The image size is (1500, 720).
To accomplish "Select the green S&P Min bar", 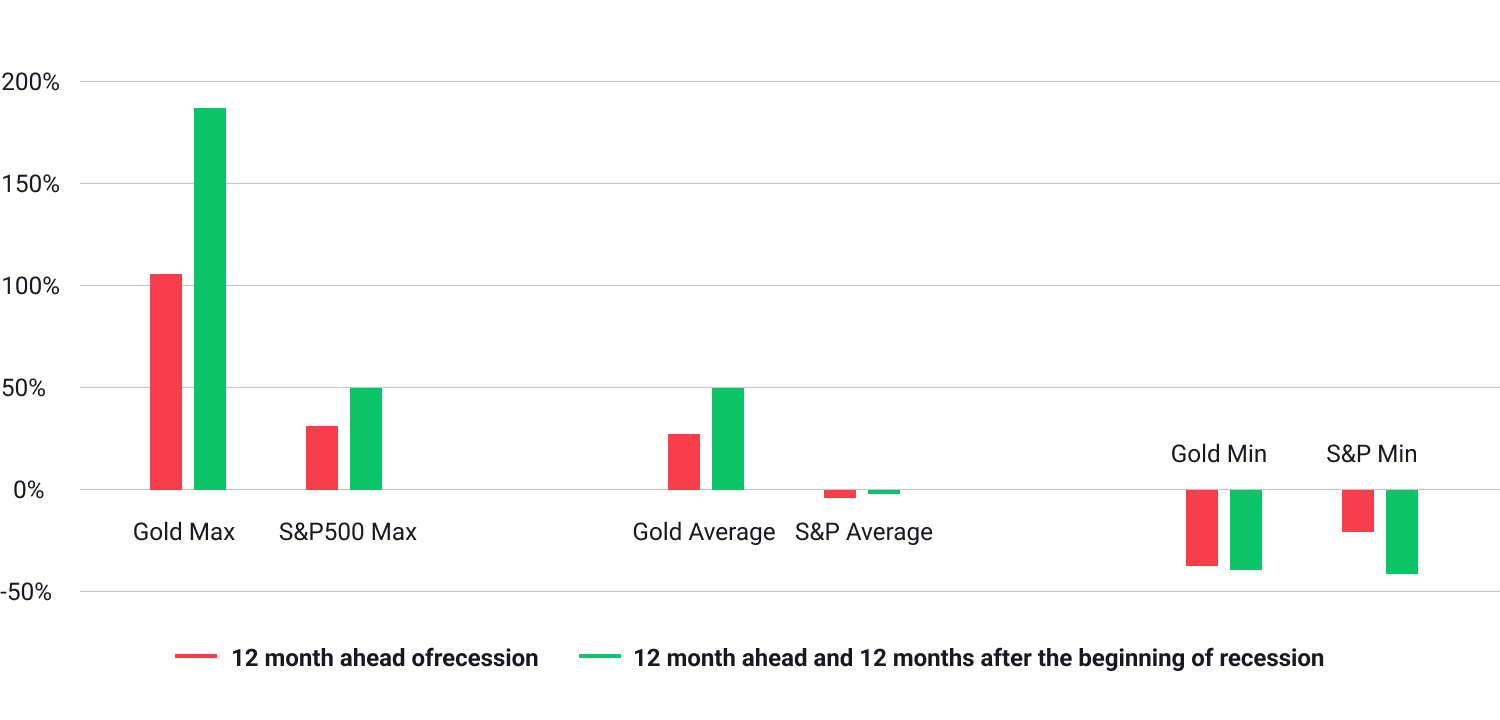I will (1402, 531).
